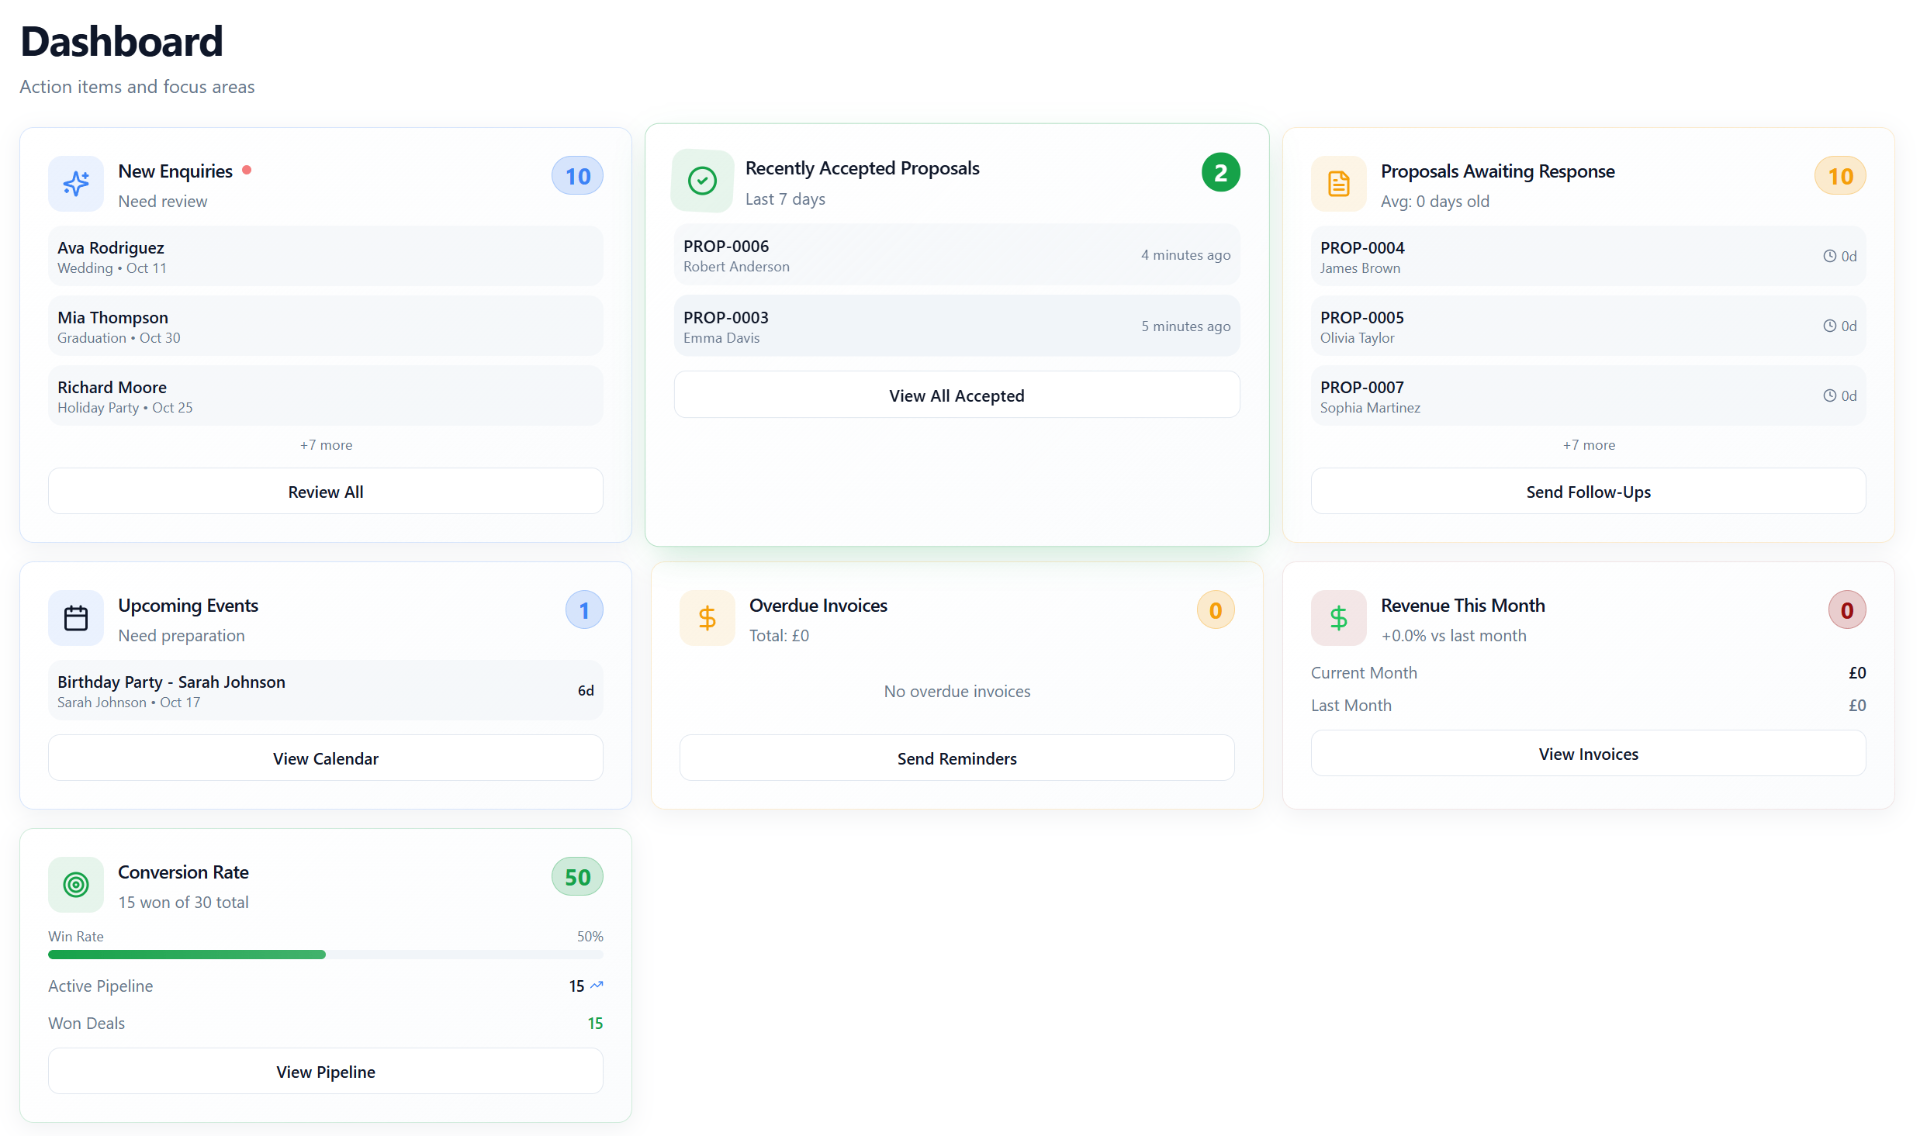1920x1136 pixels.
Task: Open Birthday Party - Sarah Johnson event
Action: point(325,690)
